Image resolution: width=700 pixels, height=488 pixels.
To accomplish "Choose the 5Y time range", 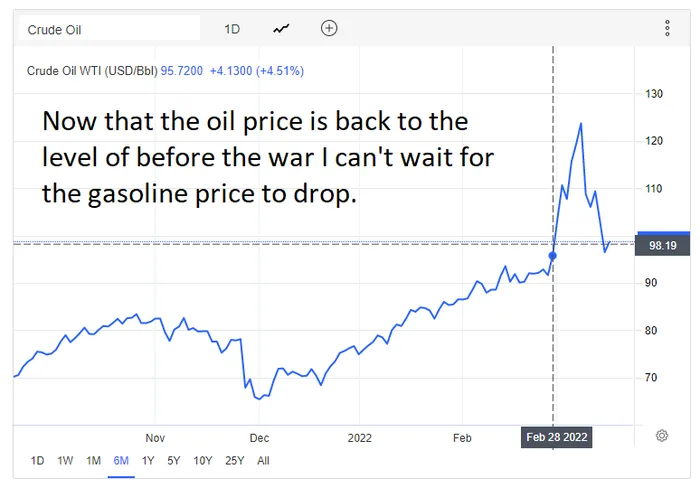I will pyautogui.click(x=174, y=461).
